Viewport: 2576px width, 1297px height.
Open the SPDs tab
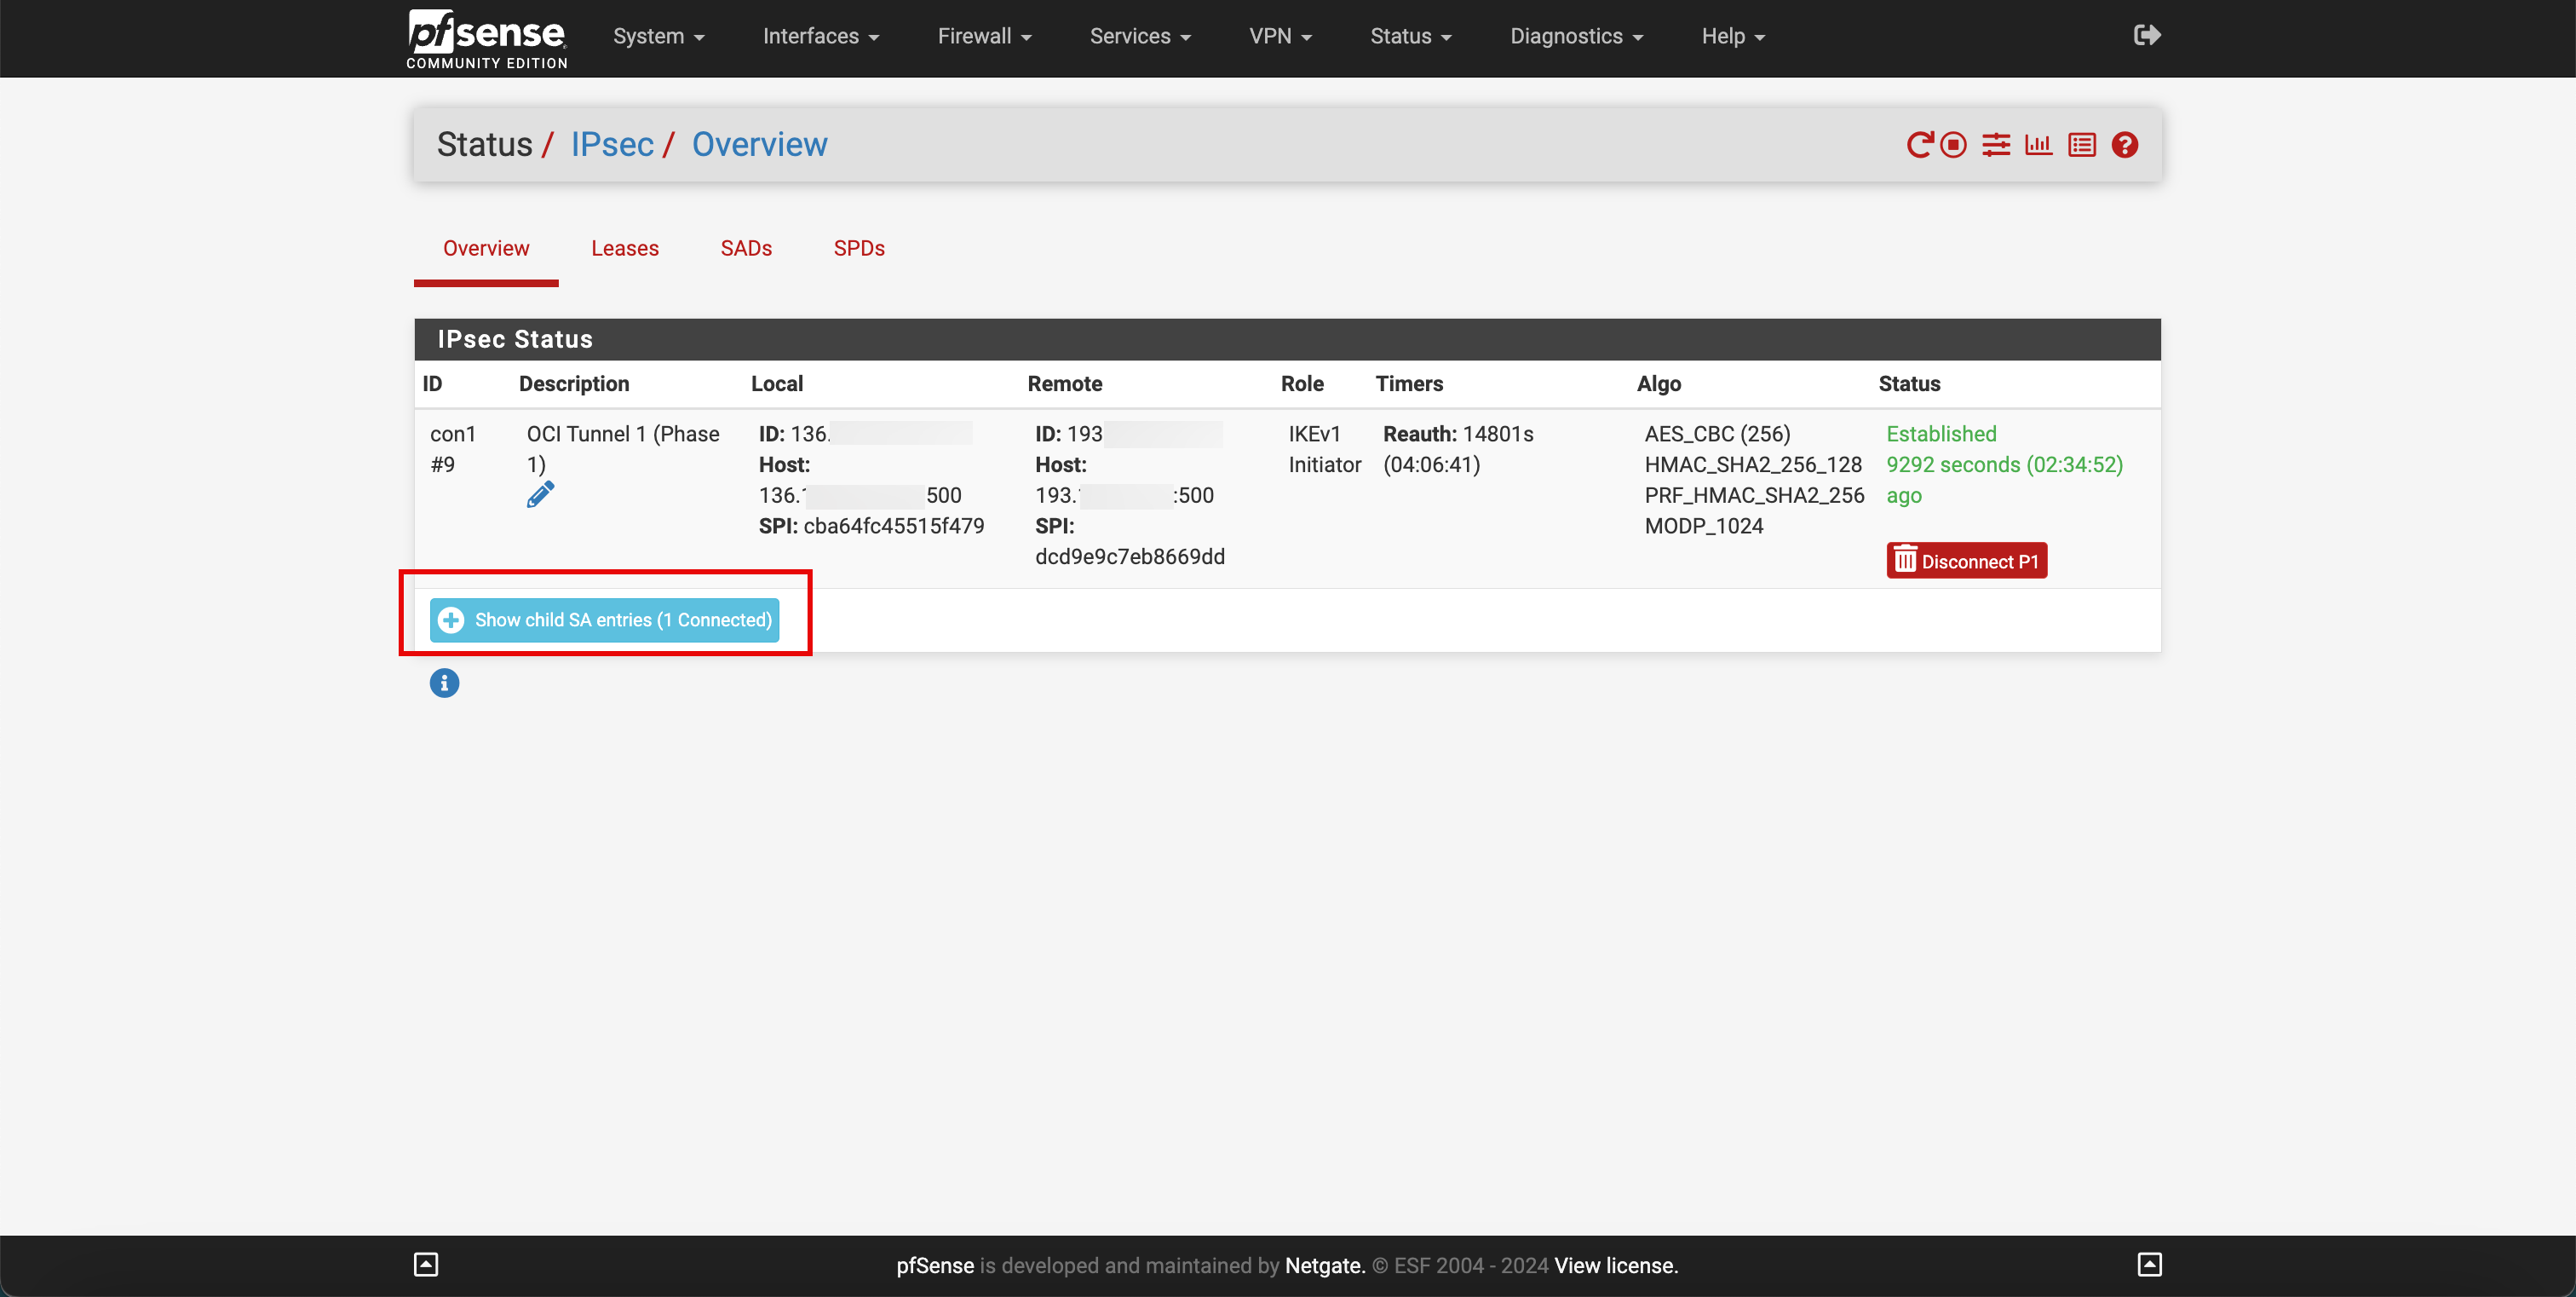coord(859,248)
